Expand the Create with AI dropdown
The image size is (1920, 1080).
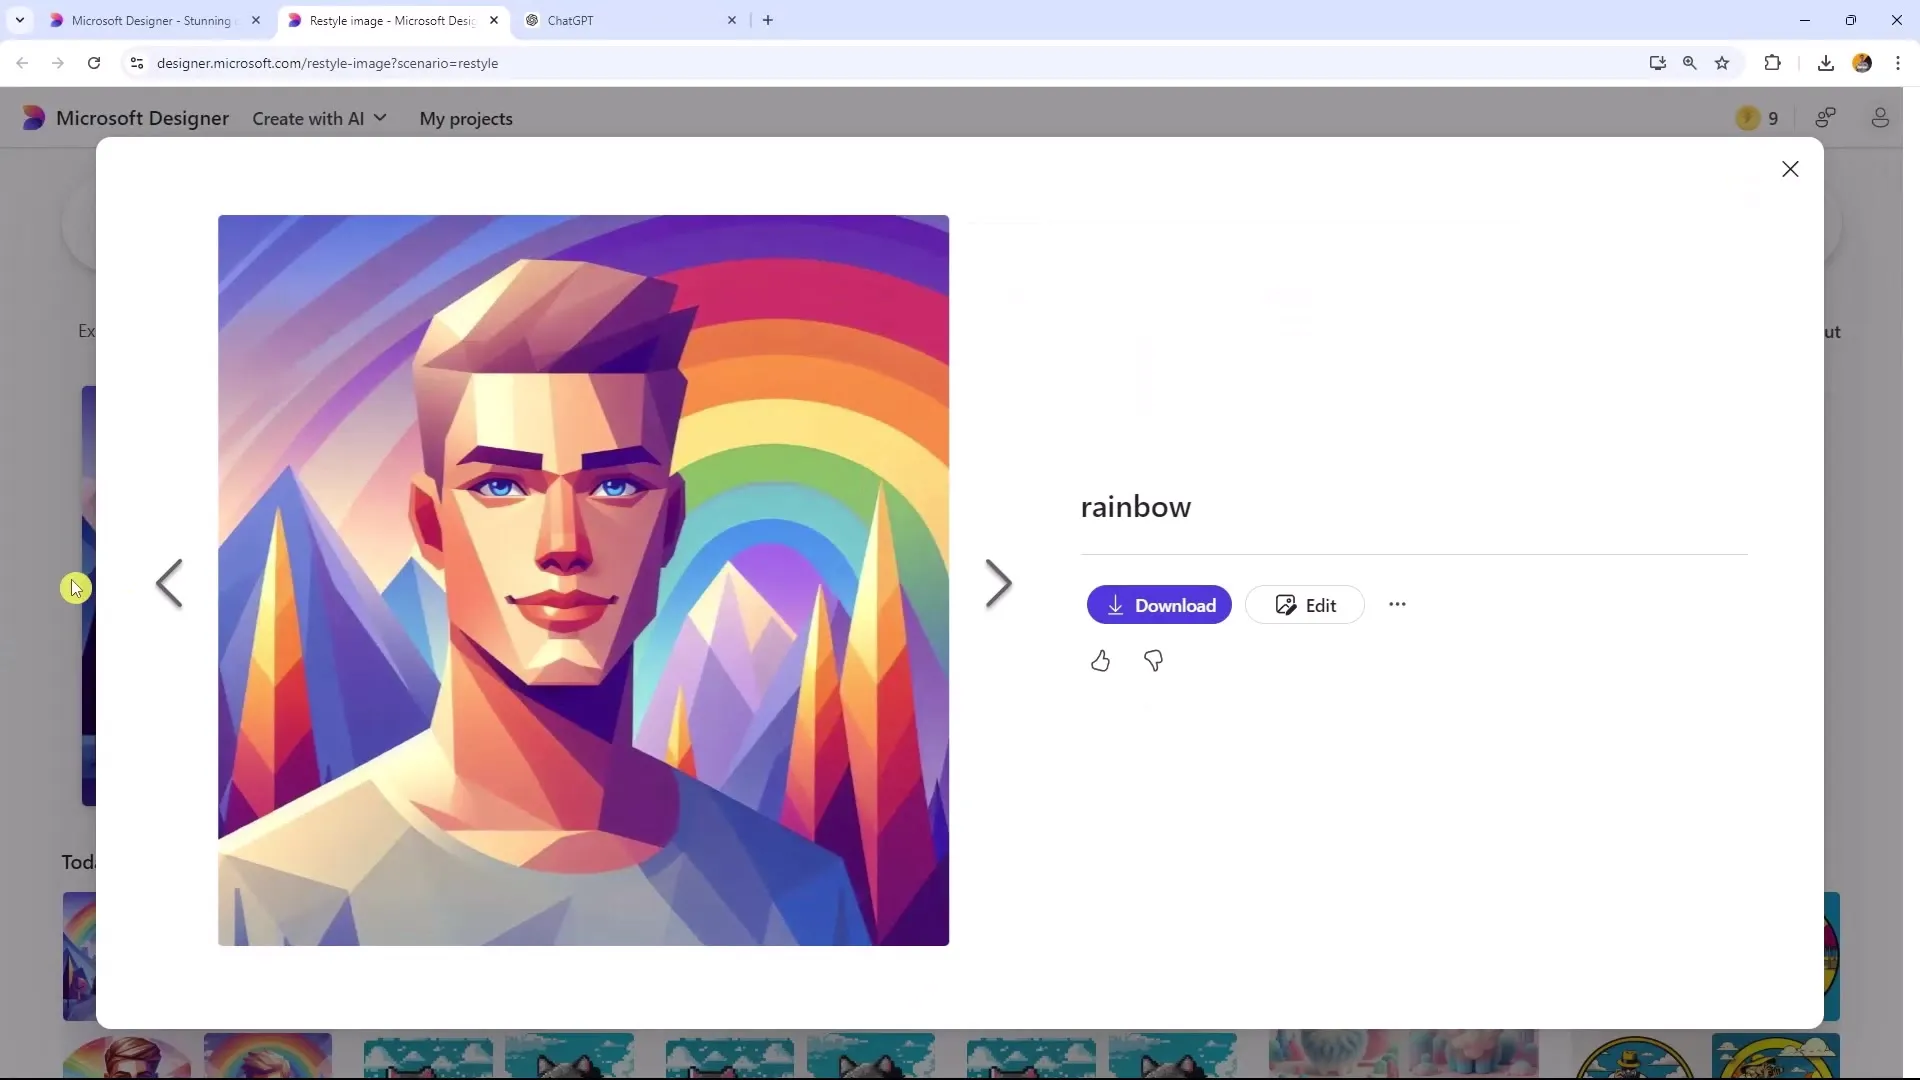tap(319, 118)
